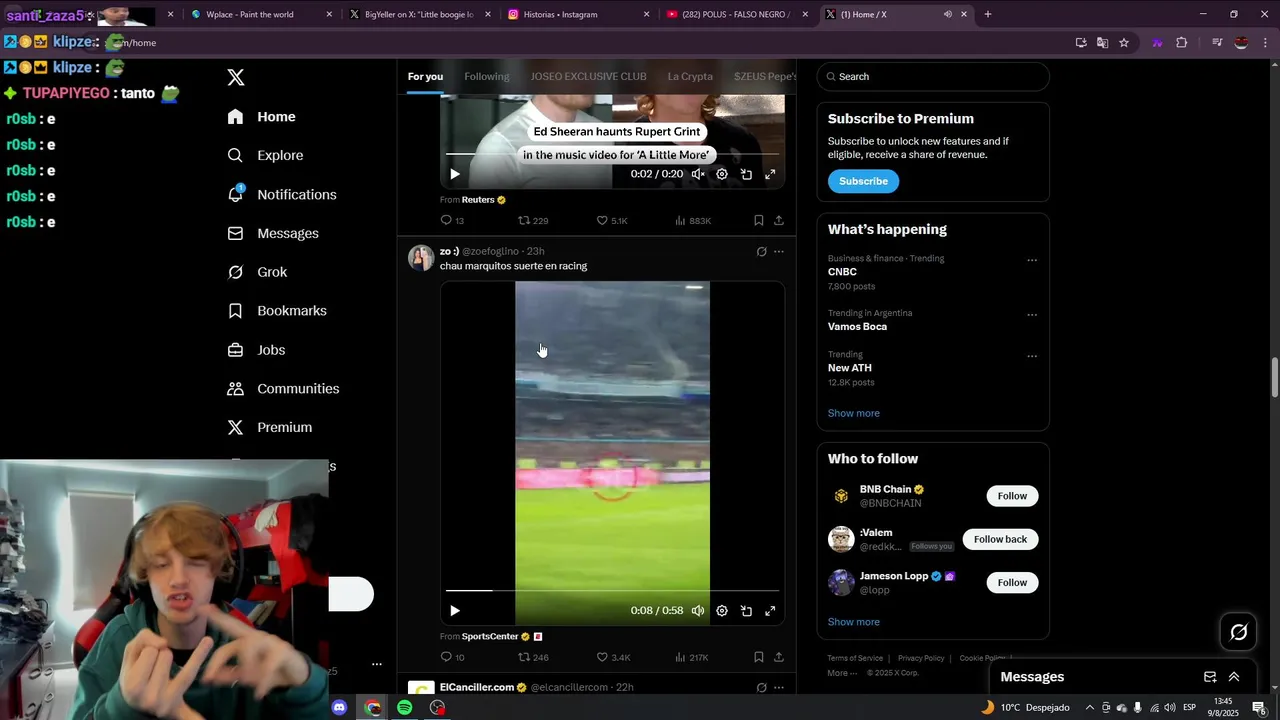
Task: Unmute the Ed Sheeran video
Action: point(698,174)
